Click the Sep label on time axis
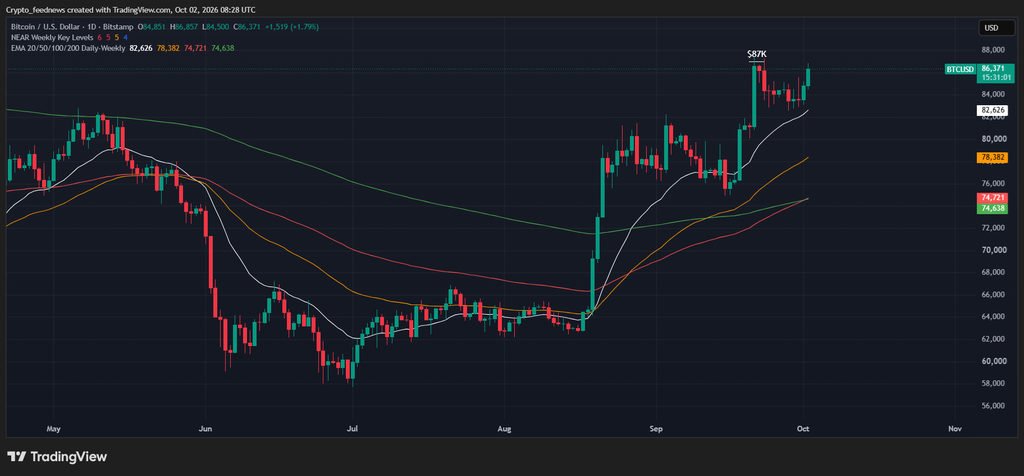Screen dimensions: 1024x476 point(656,429)
